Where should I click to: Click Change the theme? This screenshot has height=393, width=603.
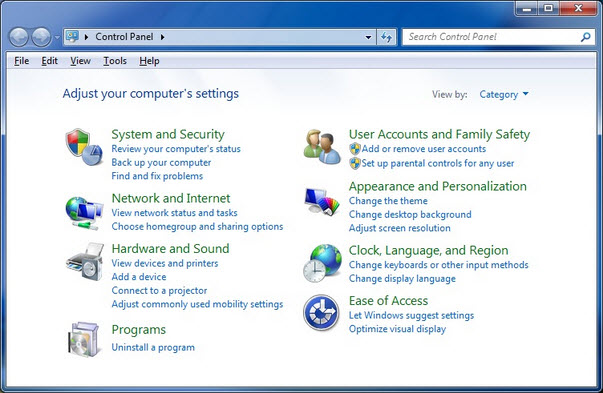click(x=388, y=201)
